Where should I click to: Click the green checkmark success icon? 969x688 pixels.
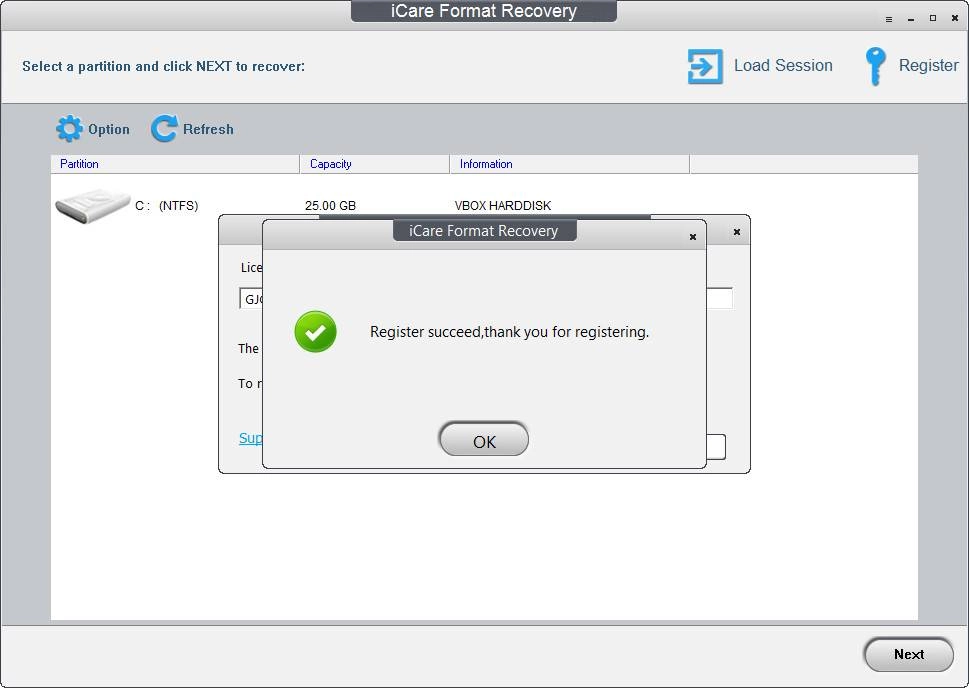(315, 332)
